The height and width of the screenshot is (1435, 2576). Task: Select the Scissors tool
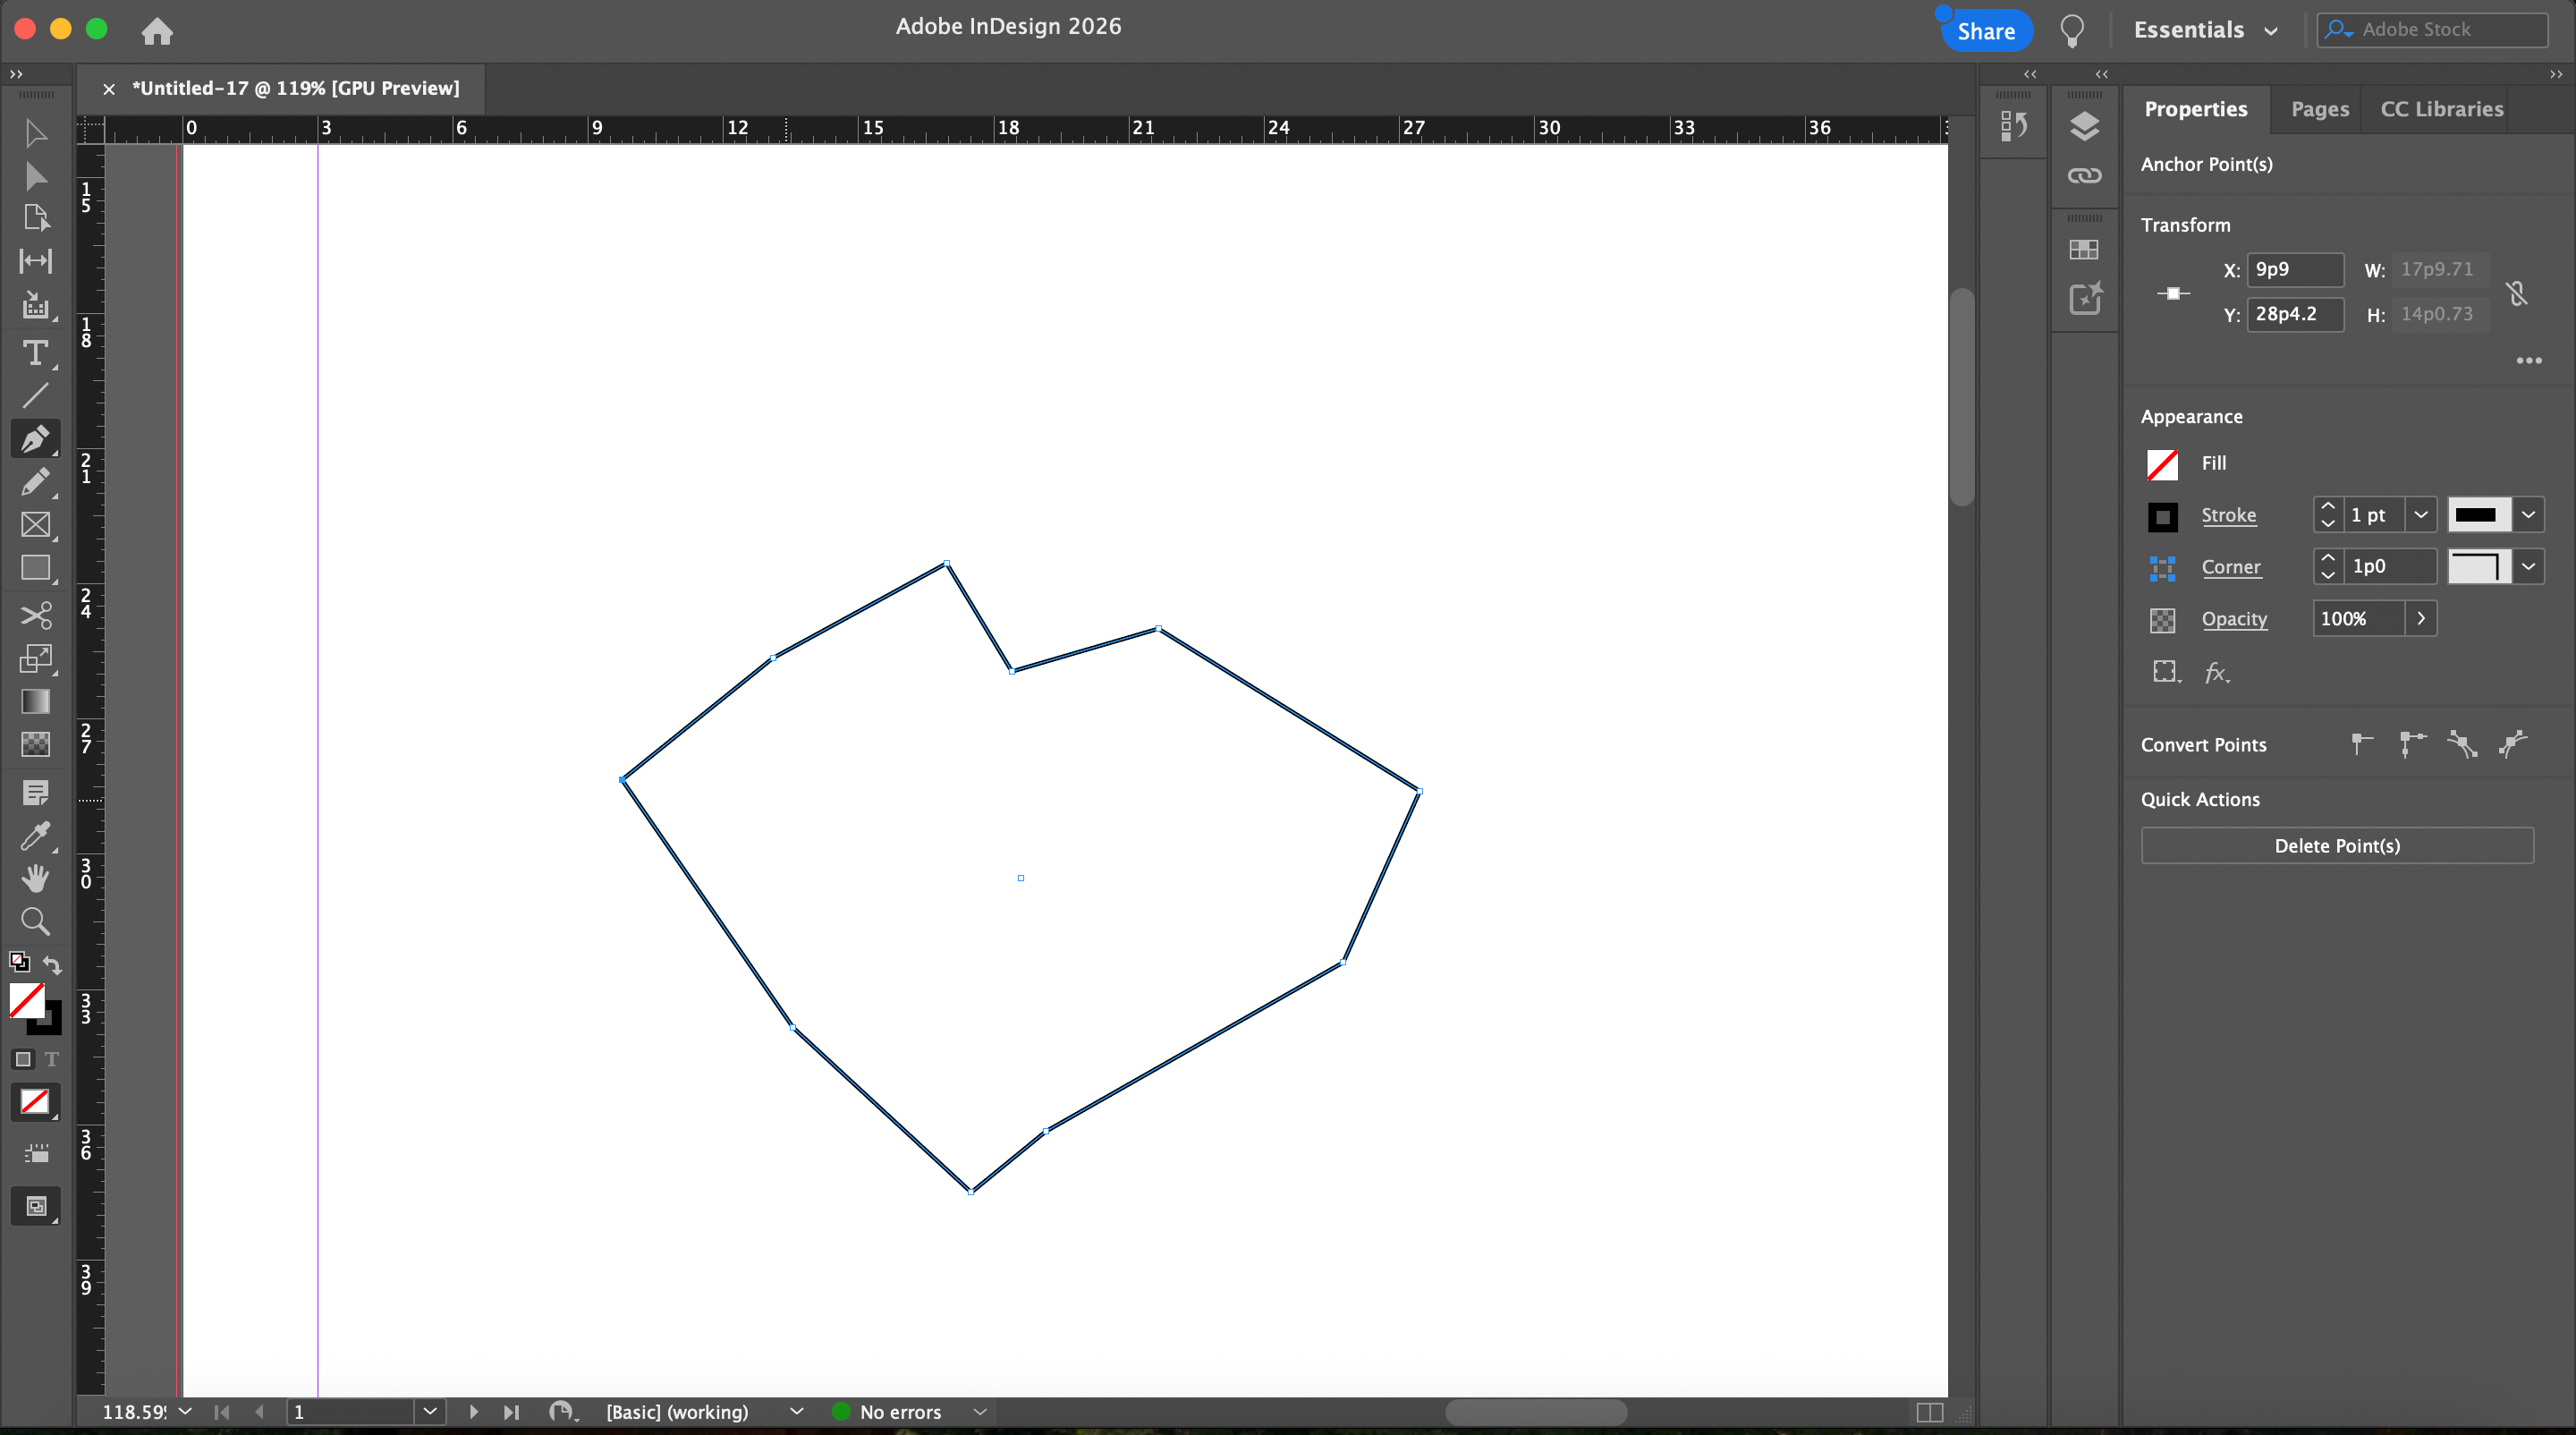pos(35,614)
